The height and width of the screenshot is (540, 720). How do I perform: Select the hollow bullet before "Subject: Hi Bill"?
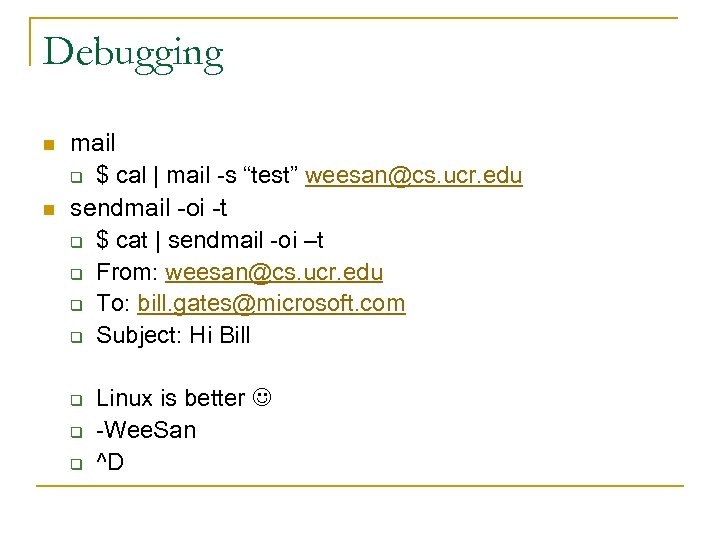(x=75, y=338)
